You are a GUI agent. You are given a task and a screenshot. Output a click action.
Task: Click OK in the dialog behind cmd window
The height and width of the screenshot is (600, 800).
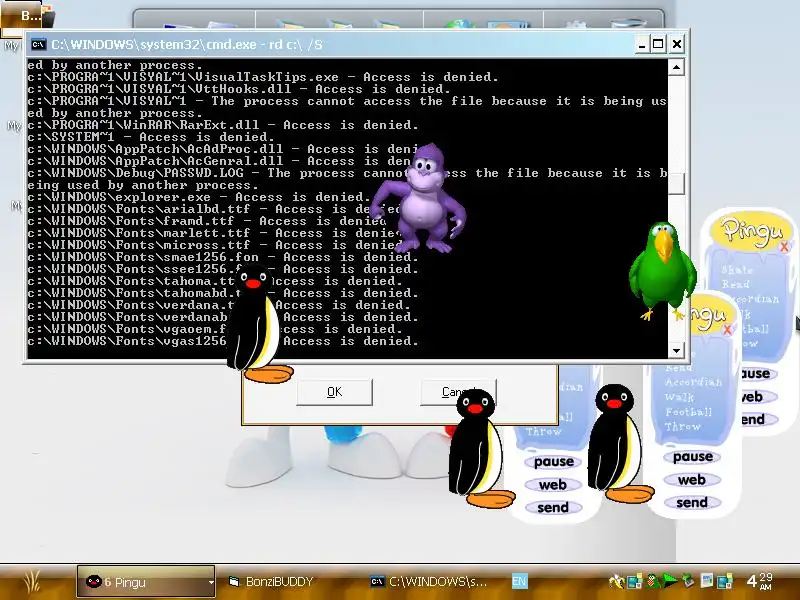click(334, 392)
